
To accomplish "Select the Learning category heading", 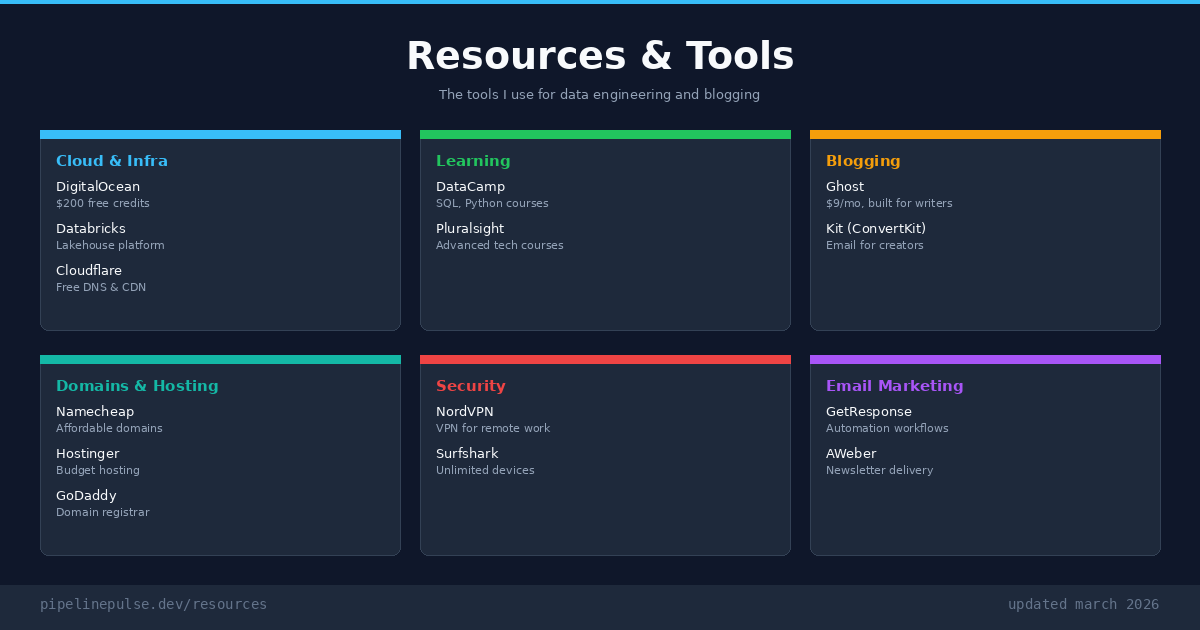I will point(473,161).
